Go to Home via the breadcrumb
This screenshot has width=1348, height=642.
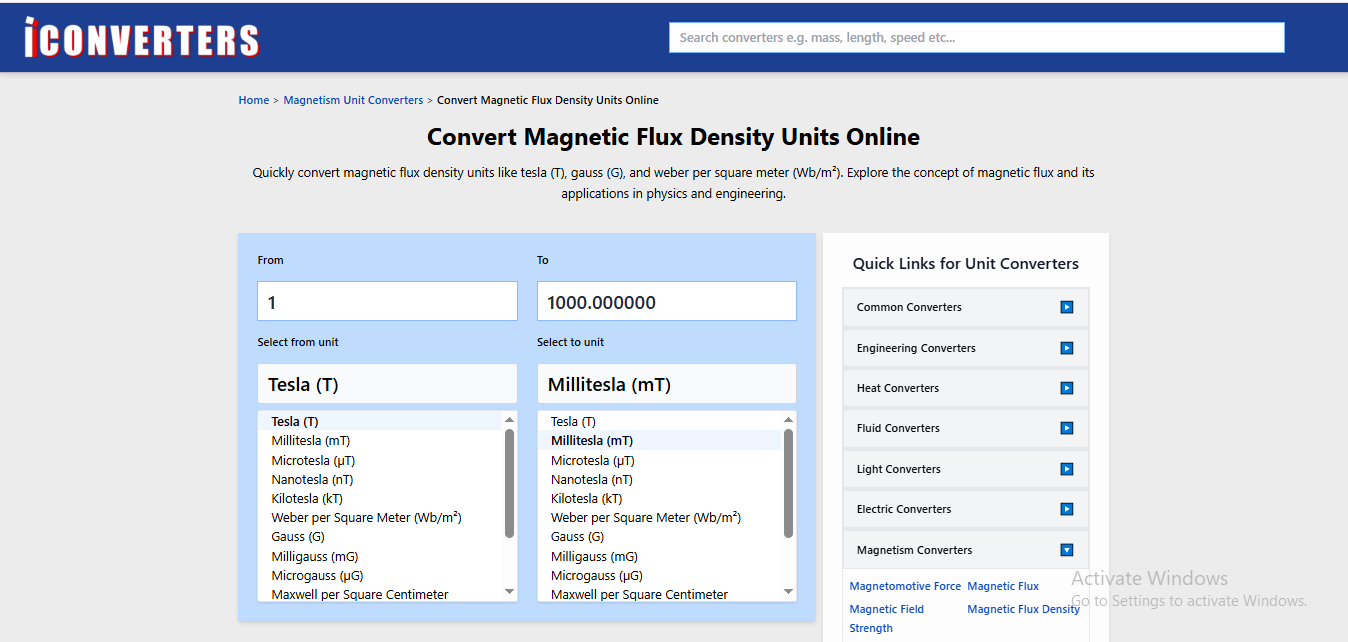click(x=253, y=99)
